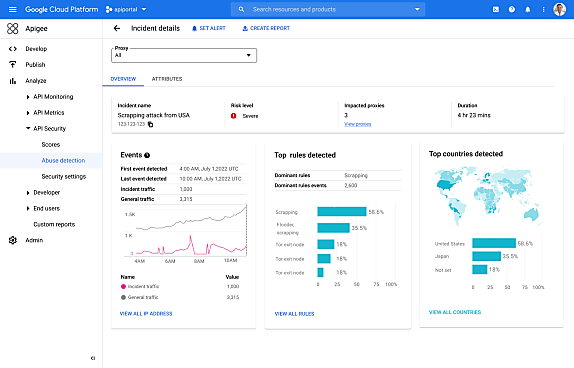Open Cloud Shell terminal icon
Image resolution: width=574 pixels, height=368 pixels.
tap(496, 10)
